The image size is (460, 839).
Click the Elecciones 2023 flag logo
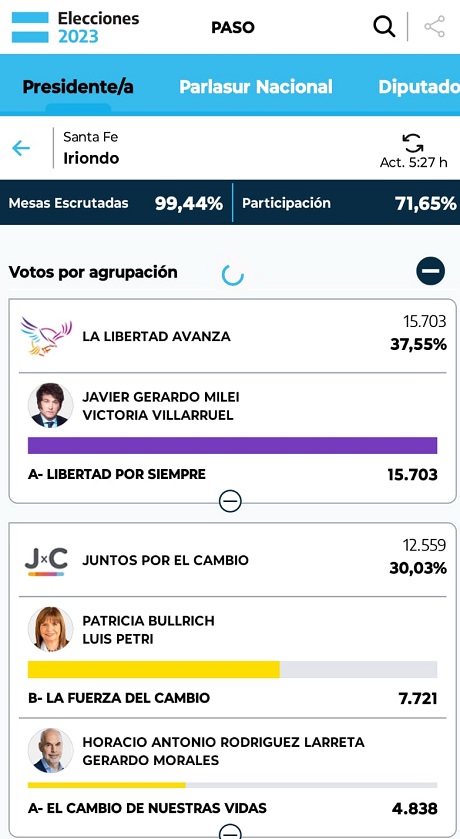point(30,27)
